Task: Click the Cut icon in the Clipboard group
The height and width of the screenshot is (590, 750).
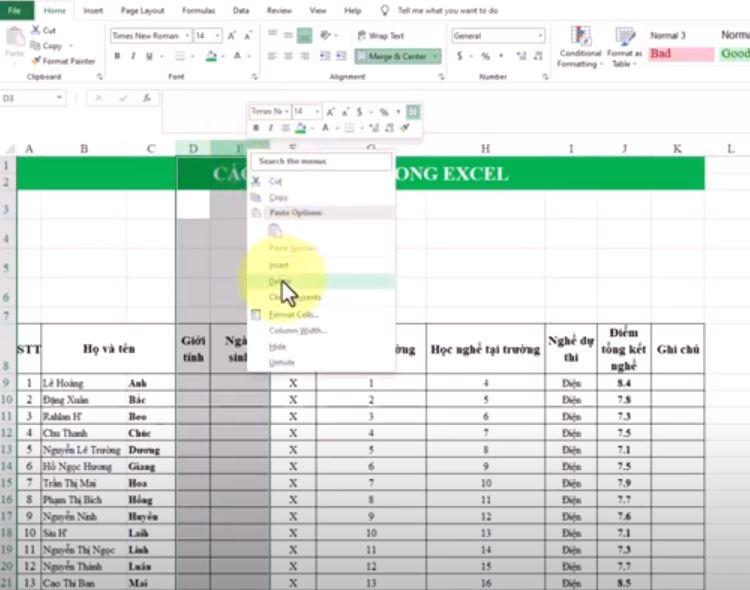Action: 35,30
